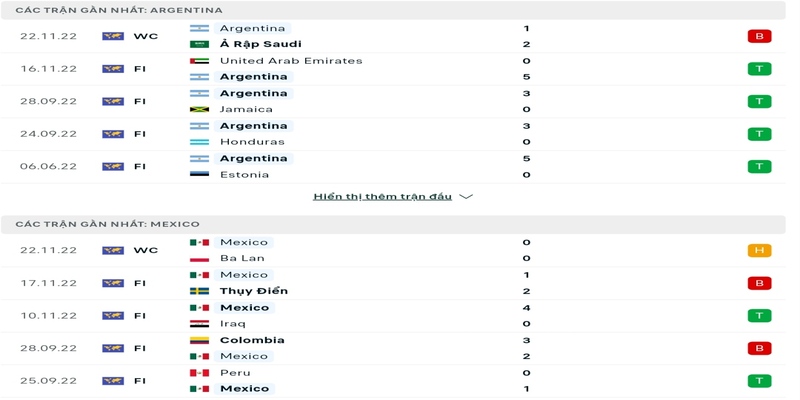Screen dimensions: 800x400
Task: Click the Estonia flag icon
Action: (200, 175)
